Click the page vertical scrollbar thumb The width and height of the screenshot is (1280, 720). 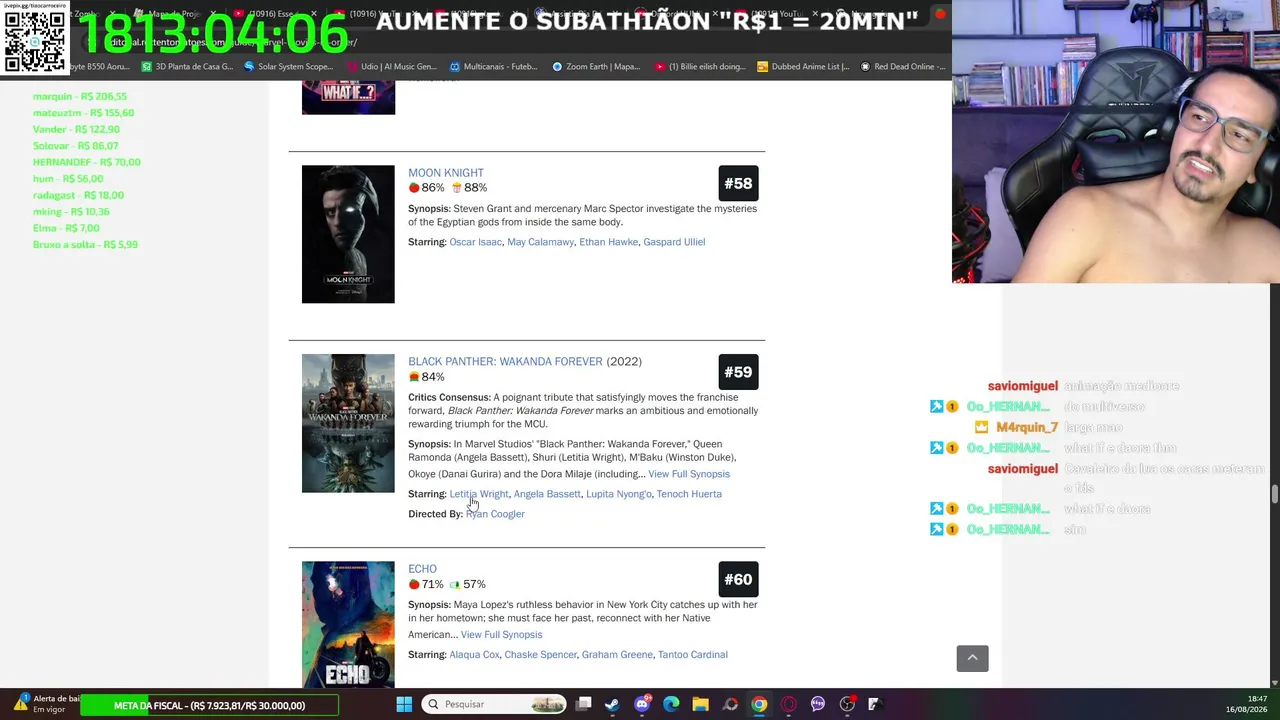1274,495
